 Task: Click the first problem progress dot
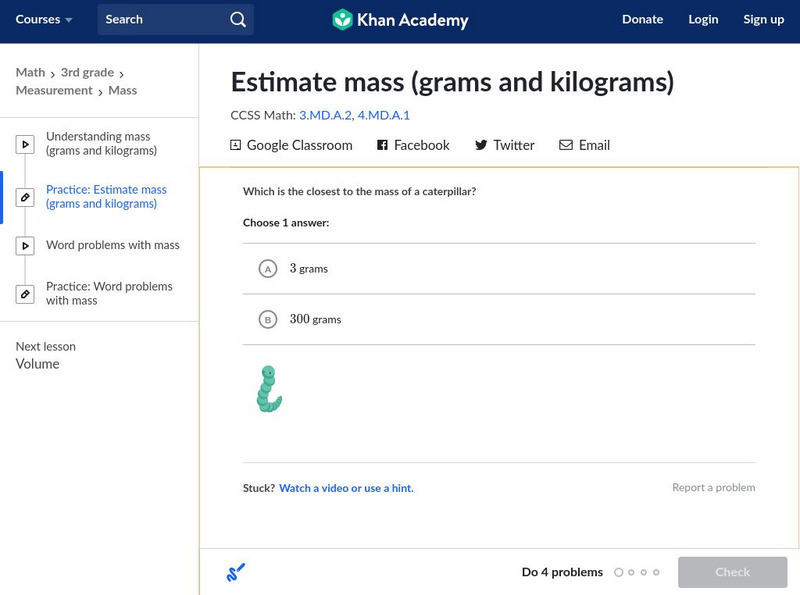[619, 573]
